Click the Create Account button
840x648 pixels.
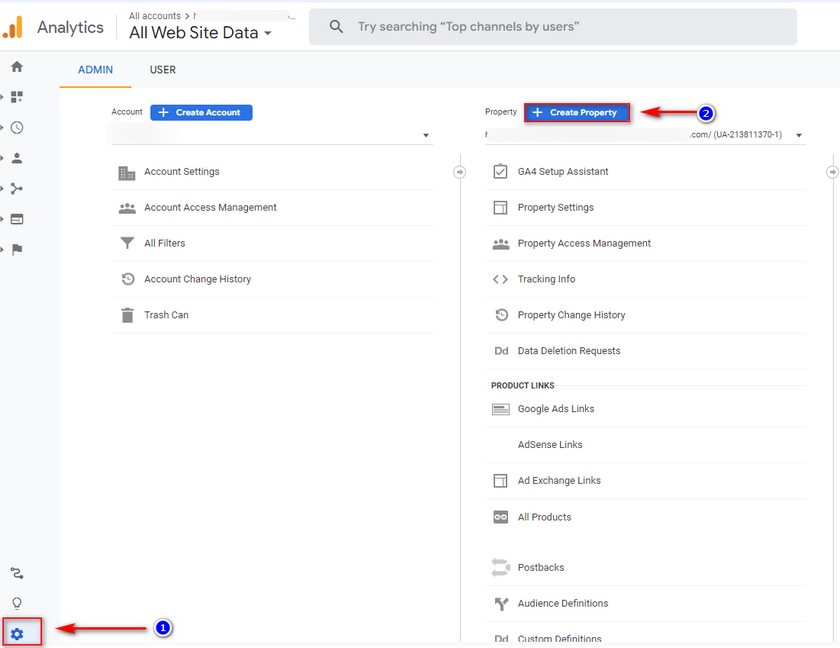tap(201, 112)
